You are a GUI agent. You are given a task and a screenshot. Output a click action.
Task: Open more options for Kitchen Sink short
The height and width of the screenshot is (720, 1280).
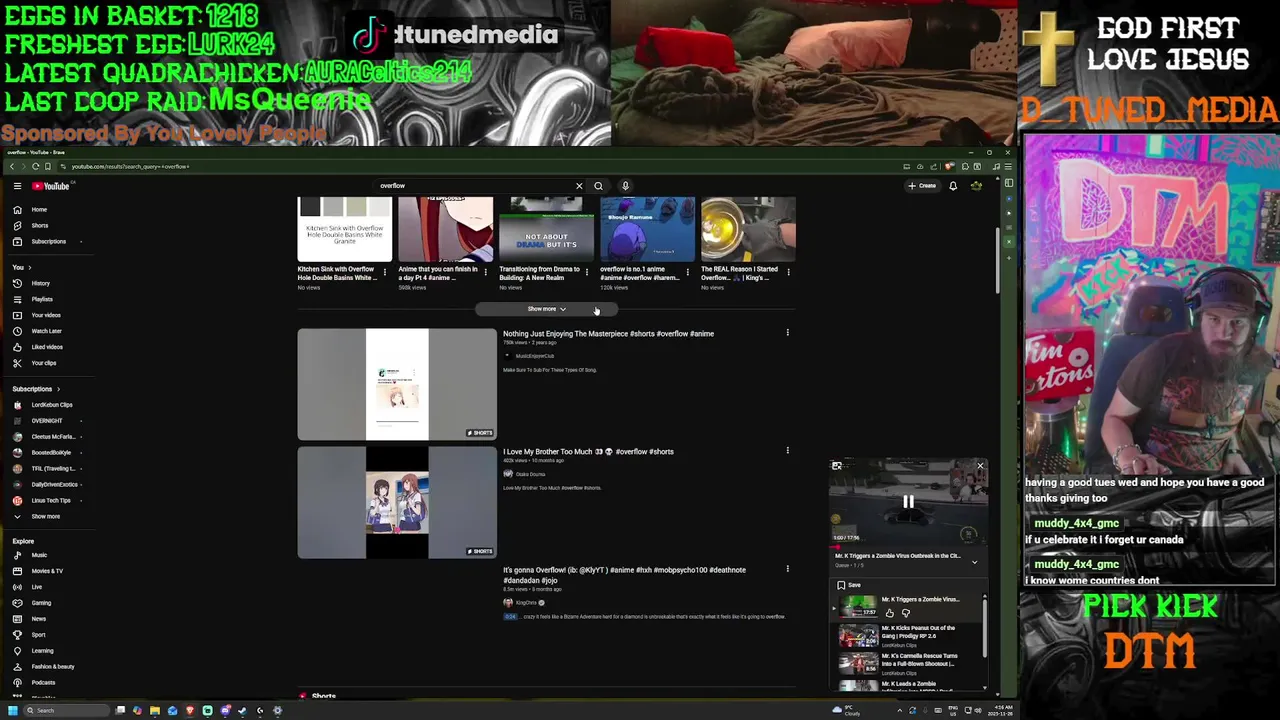(x=385, y=272)
